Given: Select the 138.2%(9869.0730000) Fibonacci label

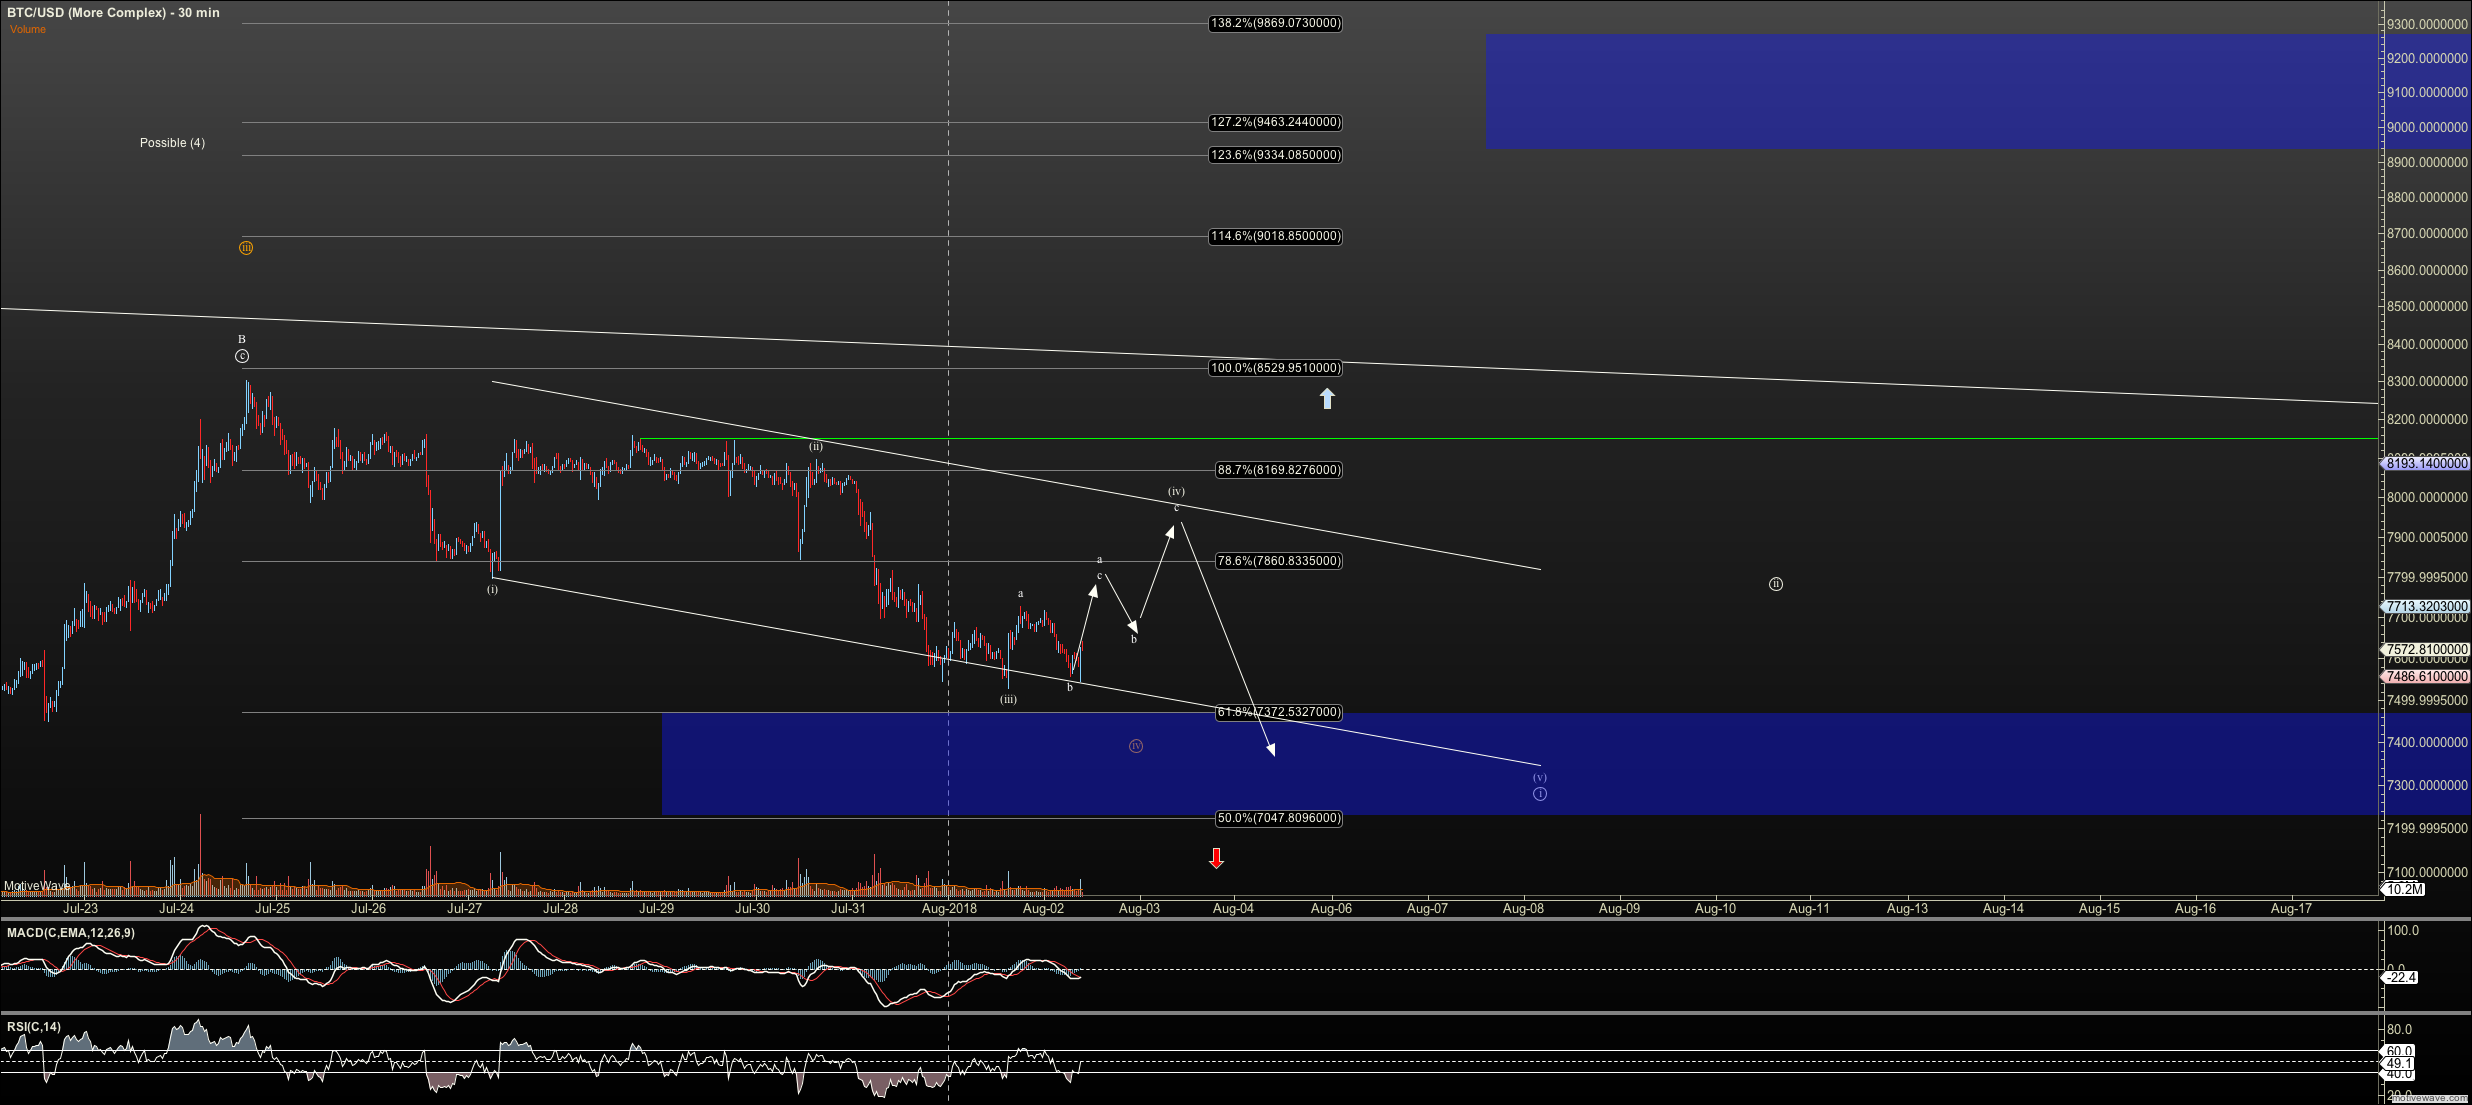Looking at the screenshot, I should 1275,23.
